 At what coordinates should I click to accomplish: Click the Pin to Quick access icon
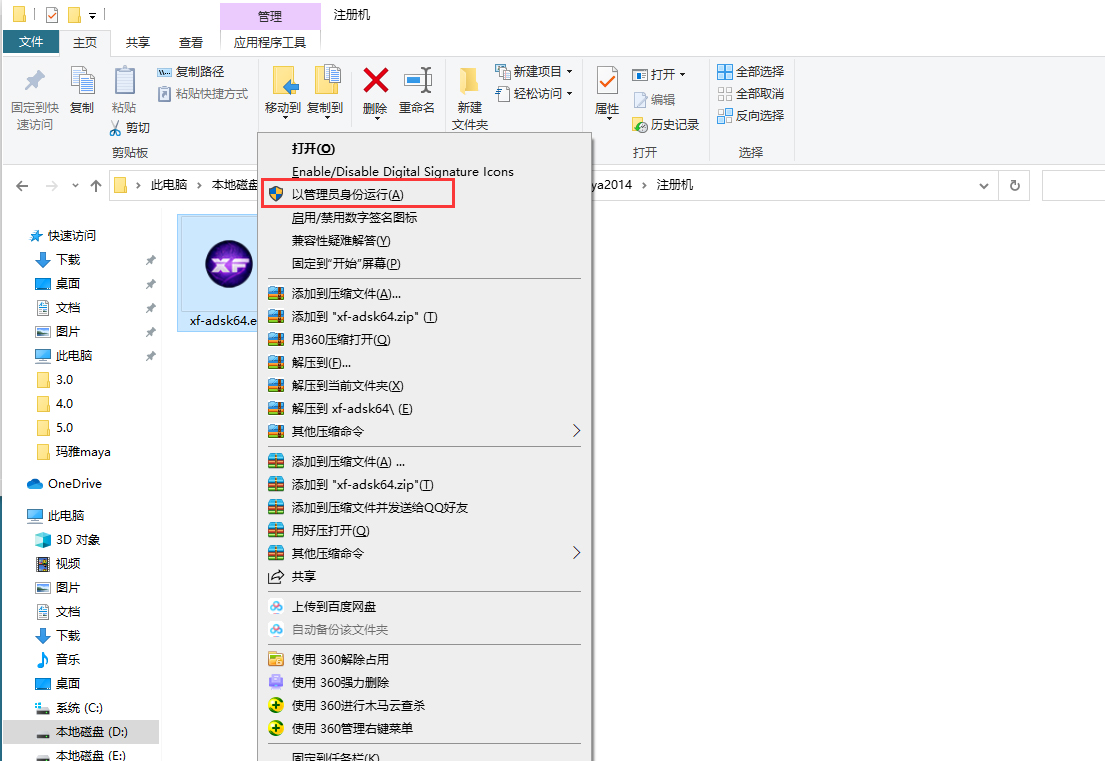(x=34, y=81)
